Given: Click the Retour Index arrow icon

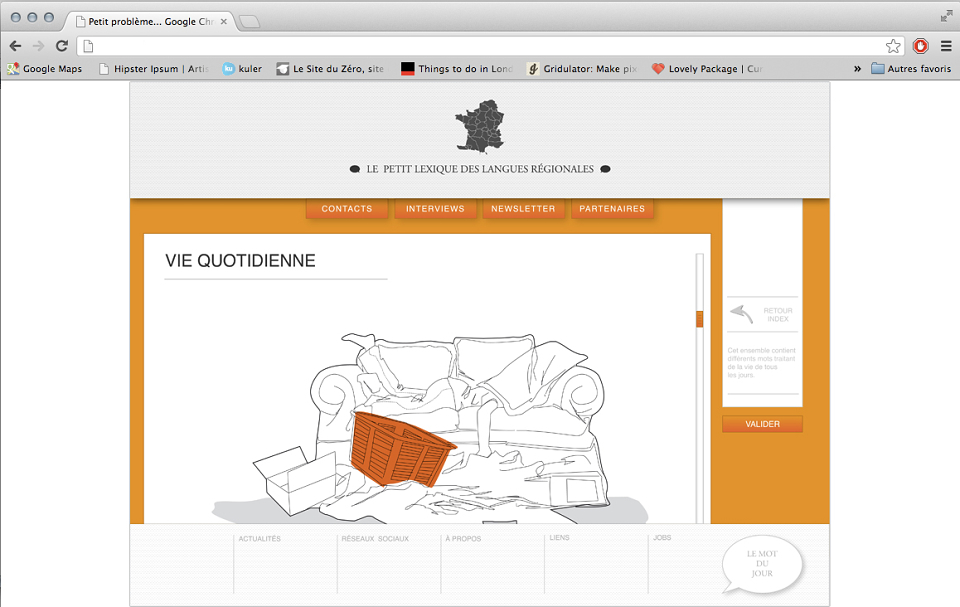Looking at the screenshot, I should click(x=741, y=314).
